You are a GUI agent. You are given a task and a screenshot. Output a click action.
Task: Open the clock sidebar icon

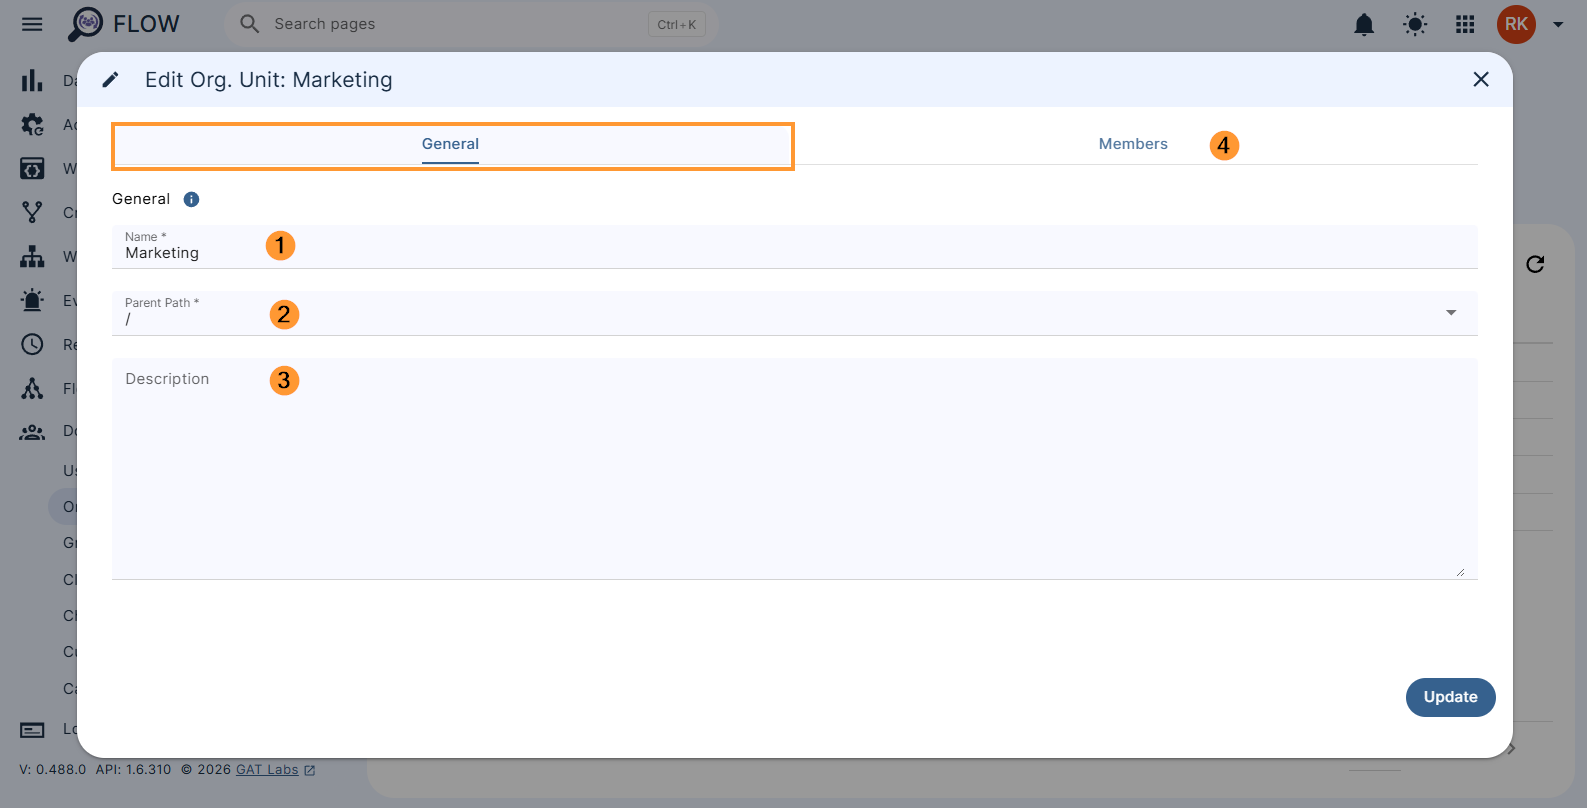[32, 344]
